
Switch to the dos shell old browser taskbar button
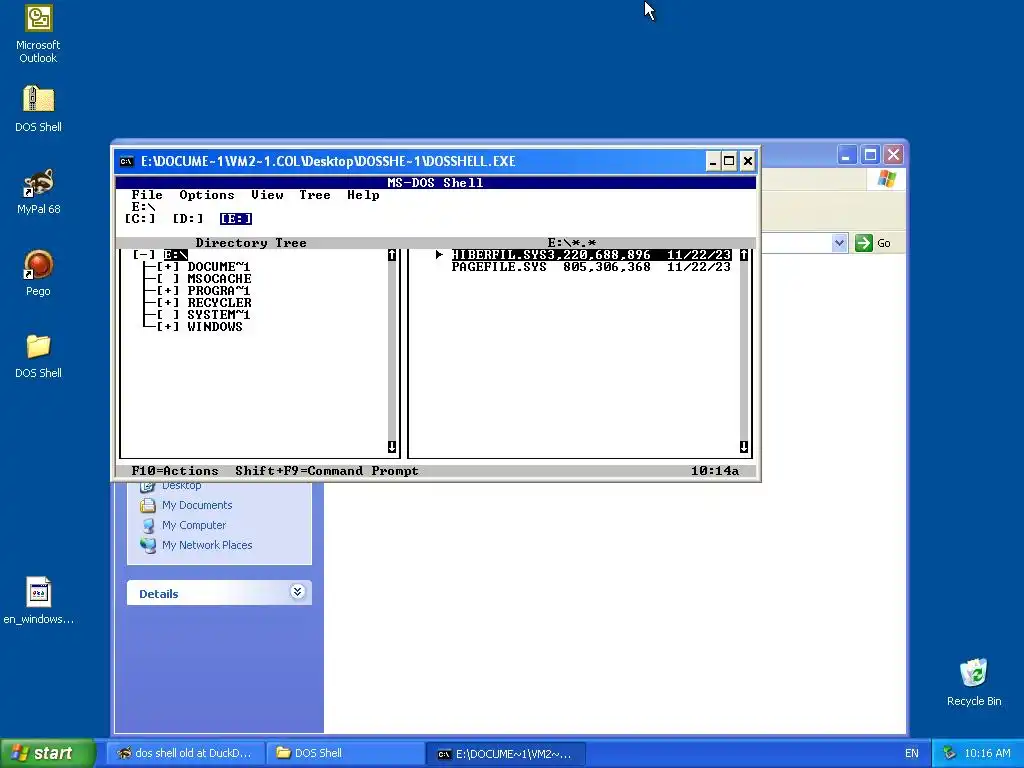tap(185, 754)
